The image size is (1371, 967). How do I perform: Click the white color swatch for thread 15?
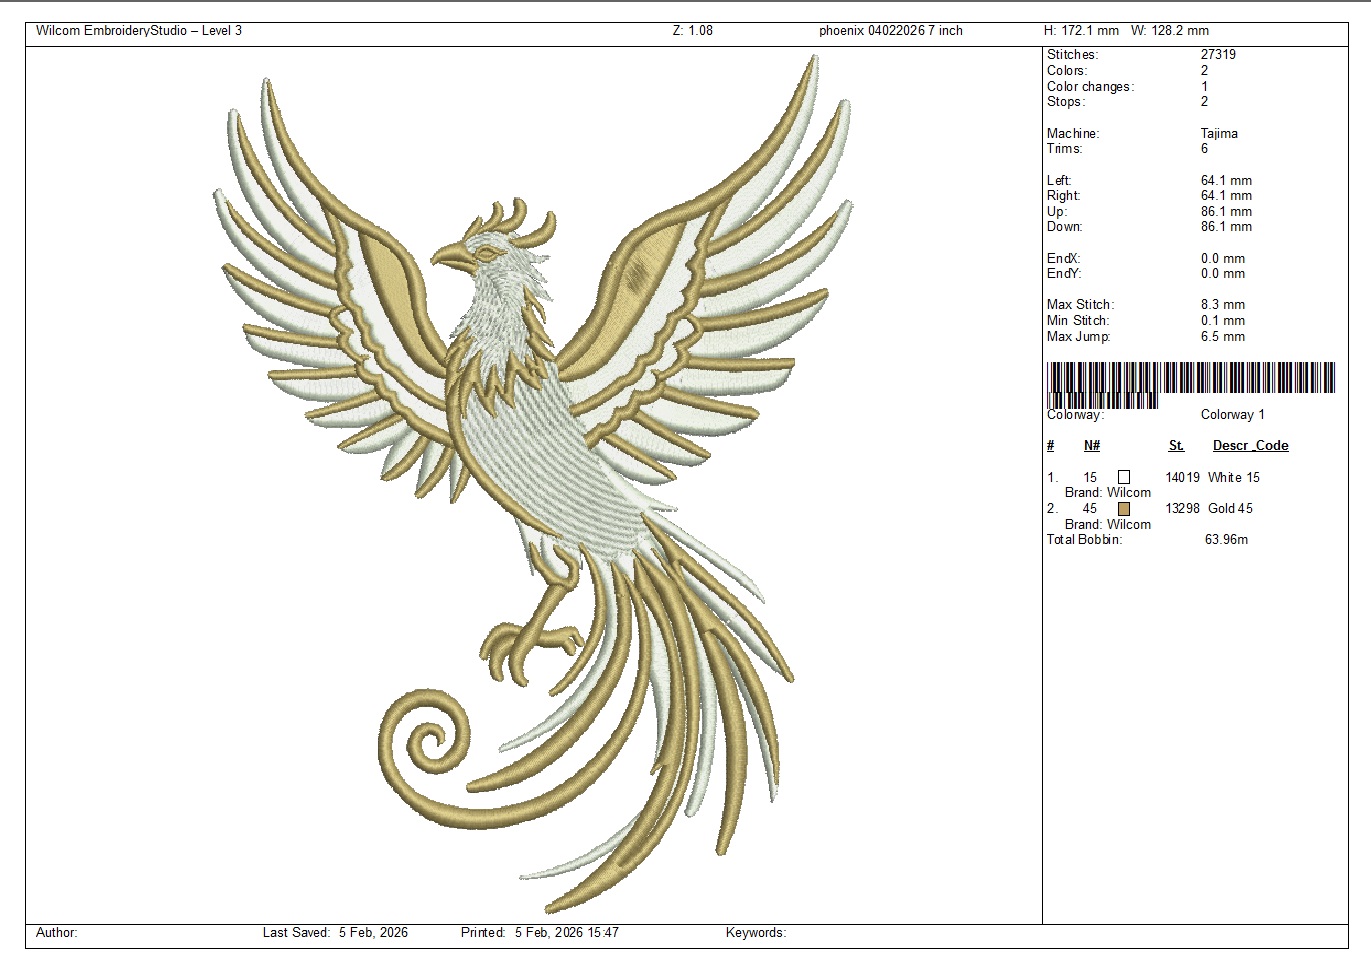click(1124, 477)
